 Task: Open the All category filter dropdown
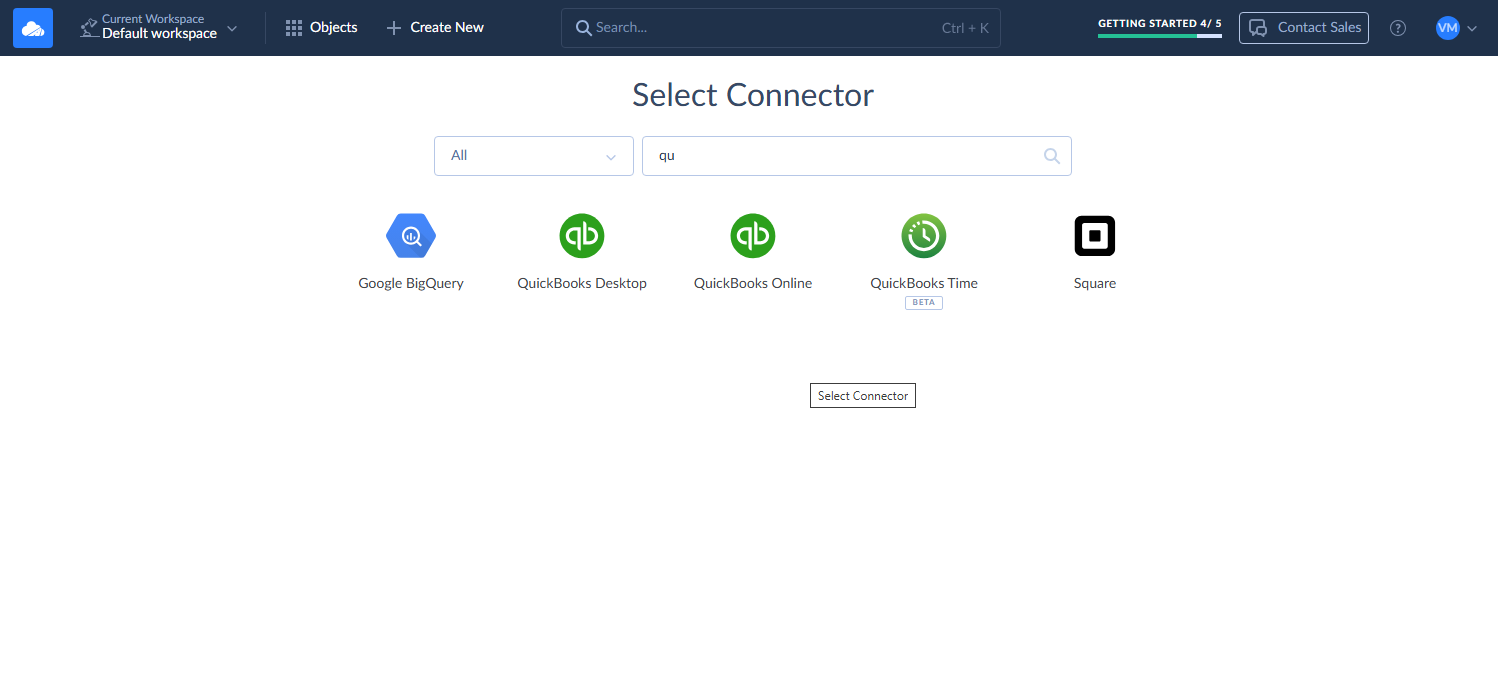(533, 156)
